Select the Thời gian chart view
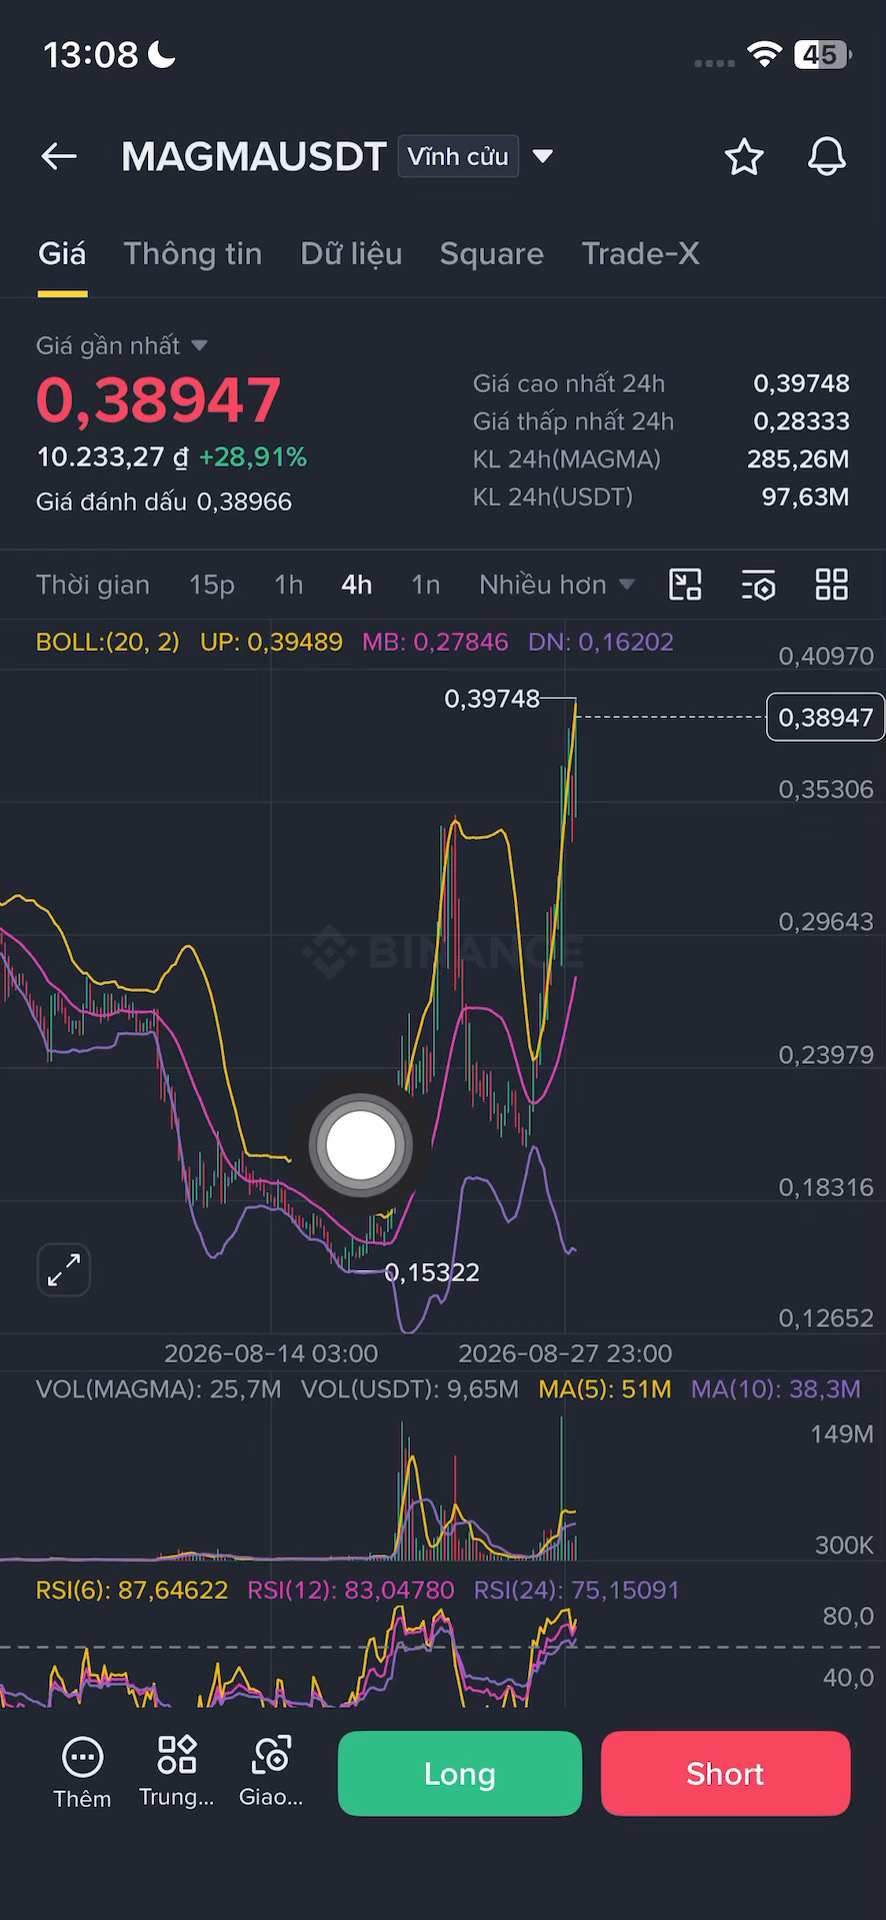The height and width of the screenshot is (1920, 886). click(93, 584)
